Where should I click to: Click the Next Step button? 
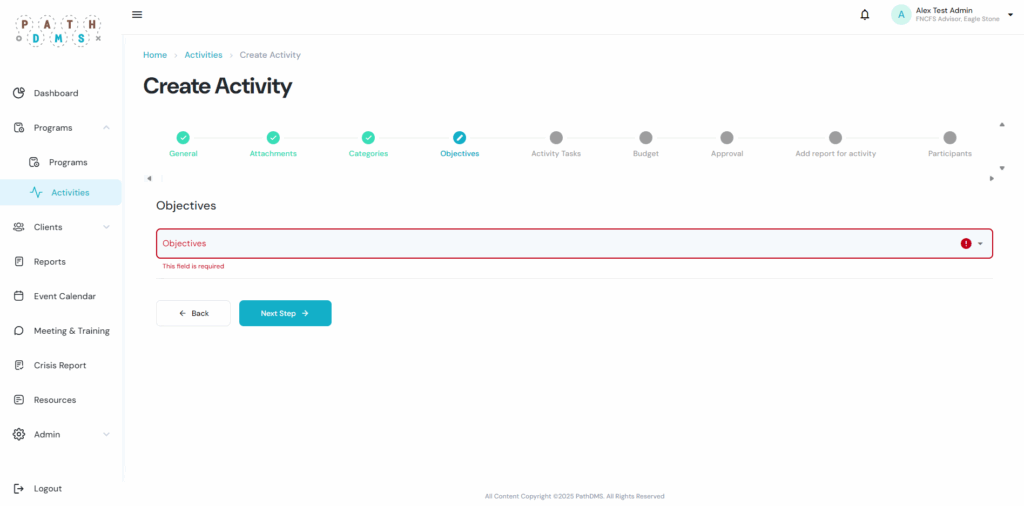285,313
